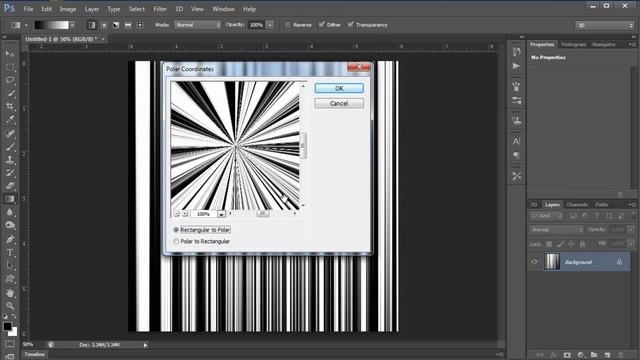Select the Spot Healing Brush tool
This screenshot has height=360, width=640.
coord(10,133)
